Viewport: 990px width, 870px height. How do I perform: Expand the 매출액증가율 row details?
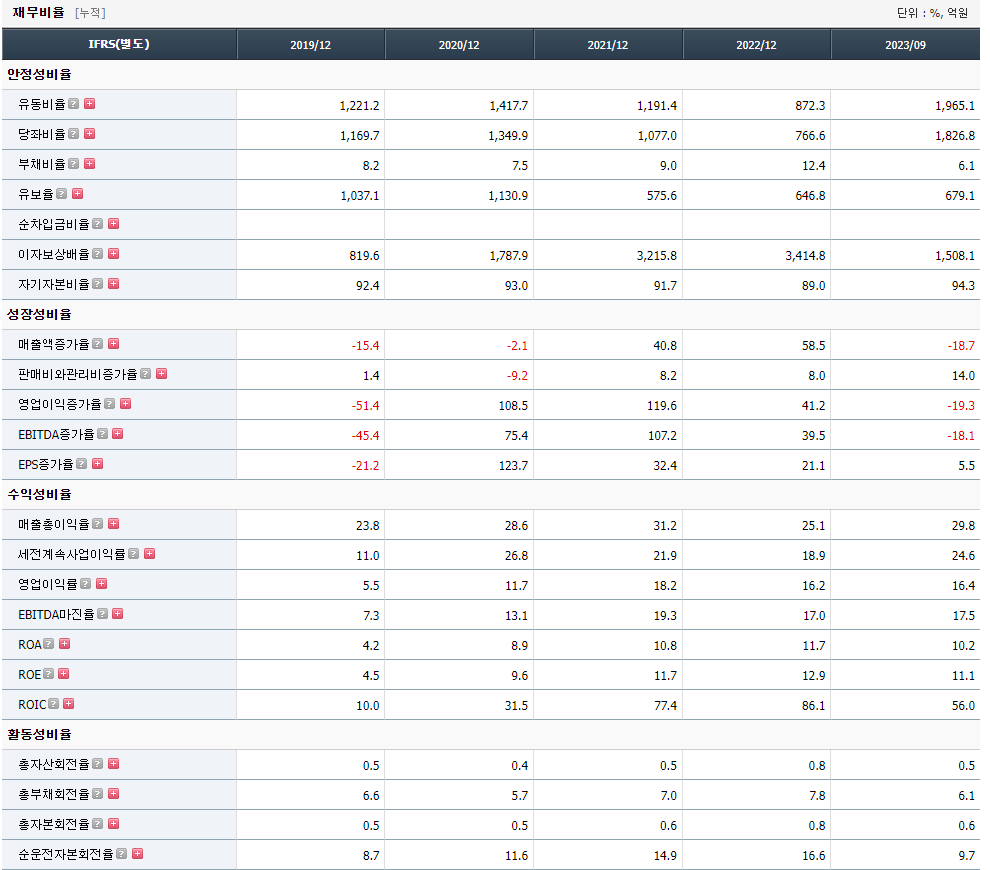point(114,343)
